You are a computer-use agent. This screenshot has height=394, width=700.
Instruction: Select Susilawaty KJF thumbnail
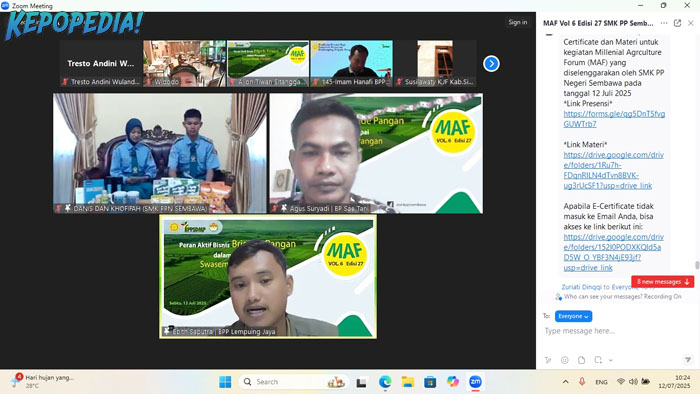click(x=435, y=63)
